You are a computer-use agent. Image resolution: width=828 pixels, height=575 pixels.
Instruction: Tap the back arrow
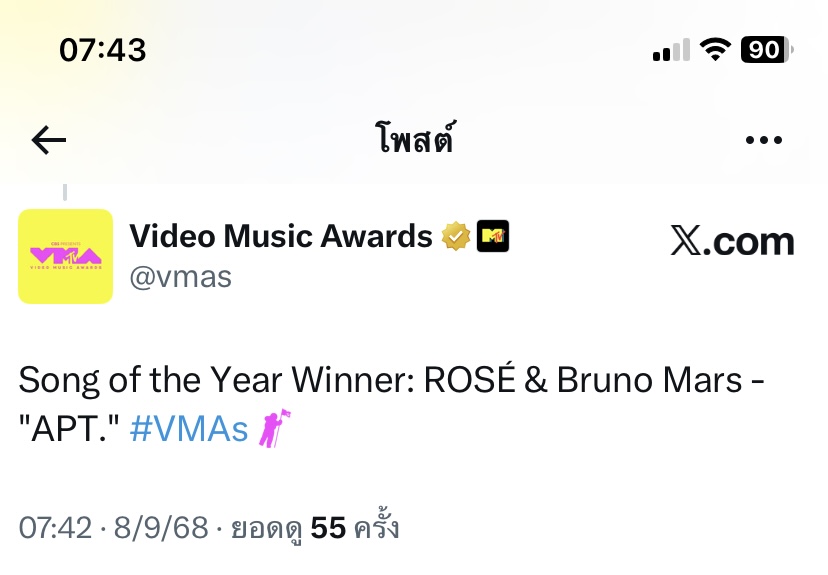tap(49, 140)
